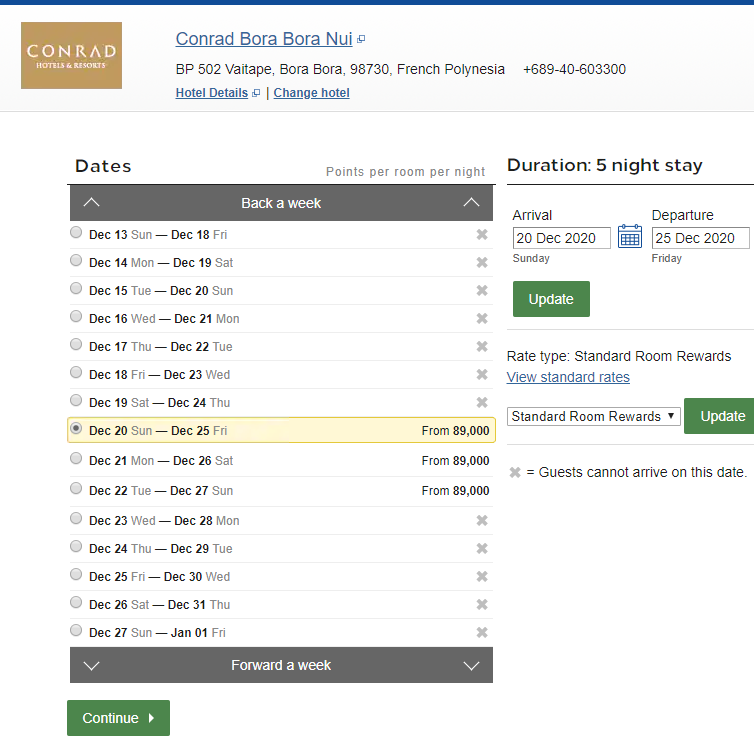Open the arrival date calendar icon
Screen dimensions: 754x747
[x=629, y=236]
